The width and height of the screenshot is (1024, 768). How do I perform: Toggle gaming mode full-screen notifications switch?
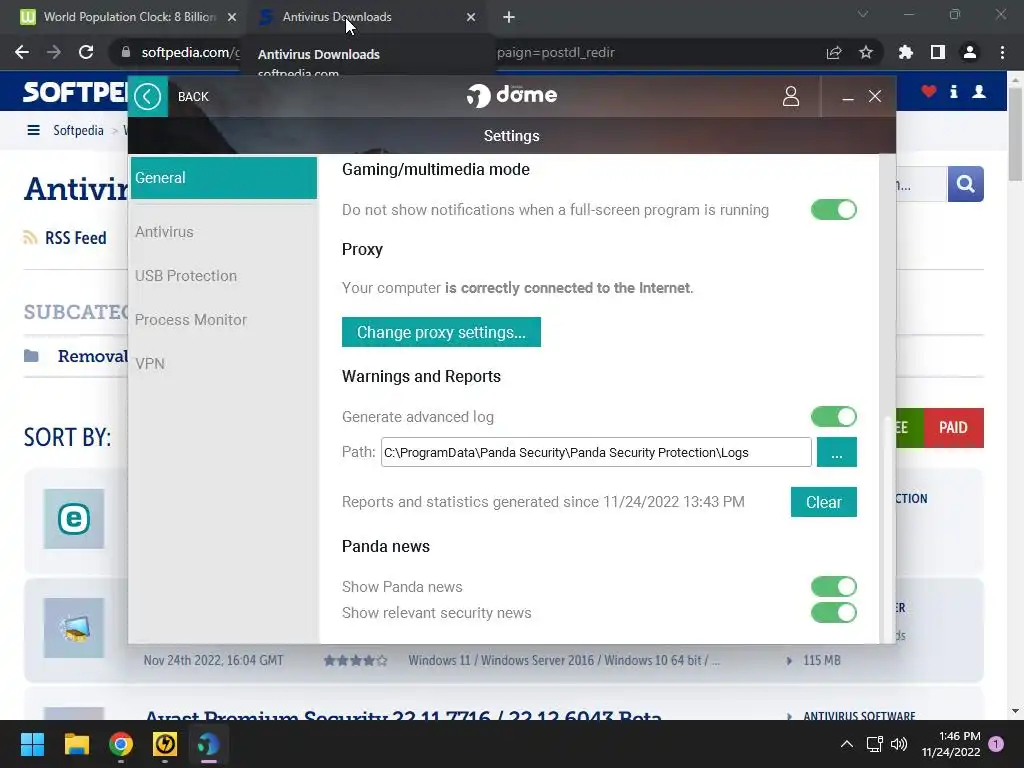click(x=833, y=210)
